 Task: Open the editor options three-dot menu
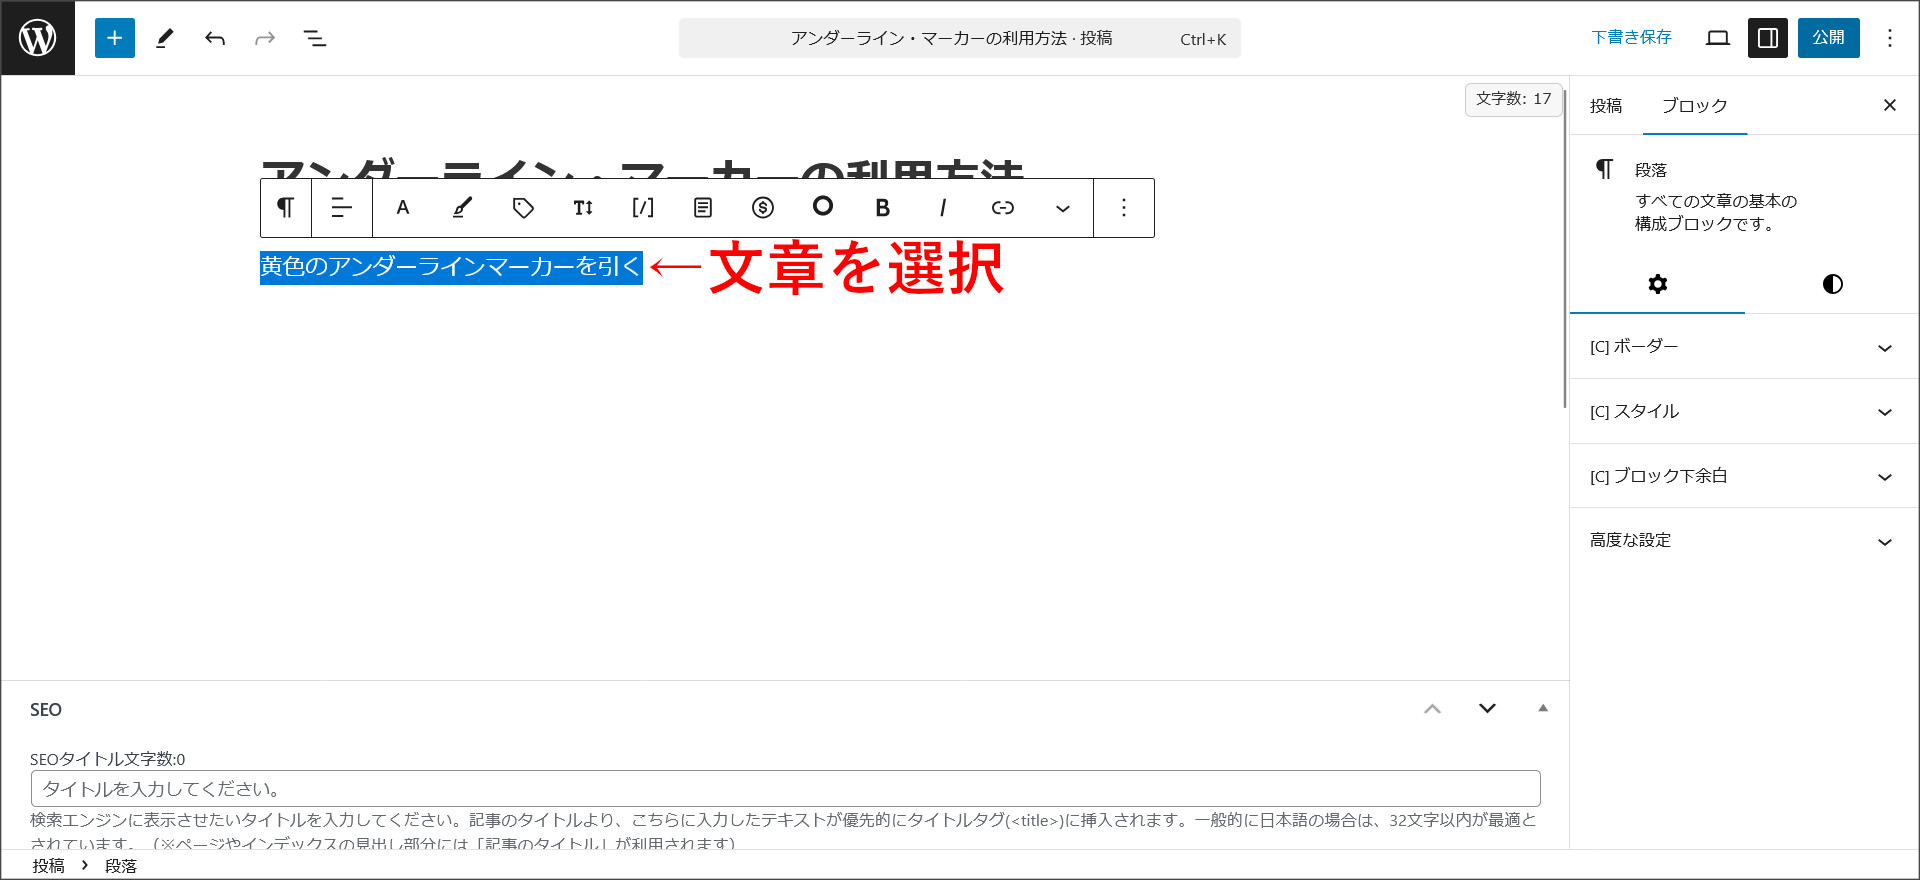[1890, 38]
